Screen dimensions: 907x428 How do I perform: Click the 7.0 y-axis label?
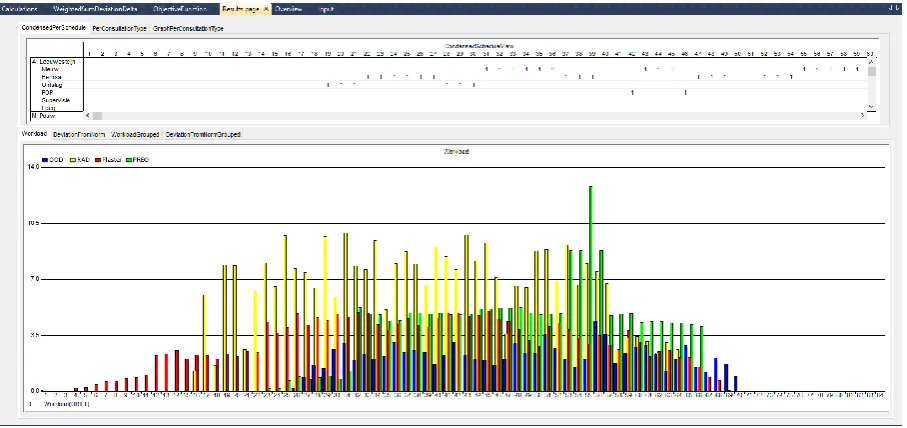(x=35, y=279)
